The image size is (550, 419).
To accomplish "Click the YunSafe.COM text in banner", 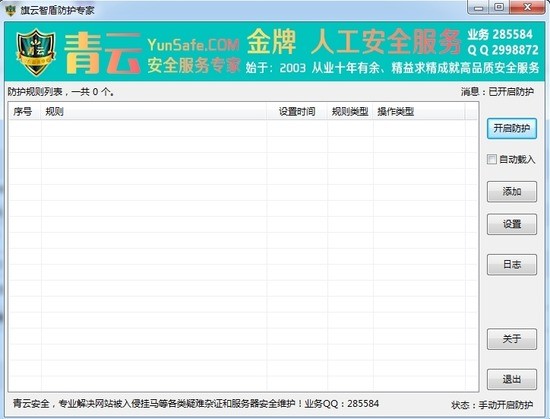I will coord(193,45).
